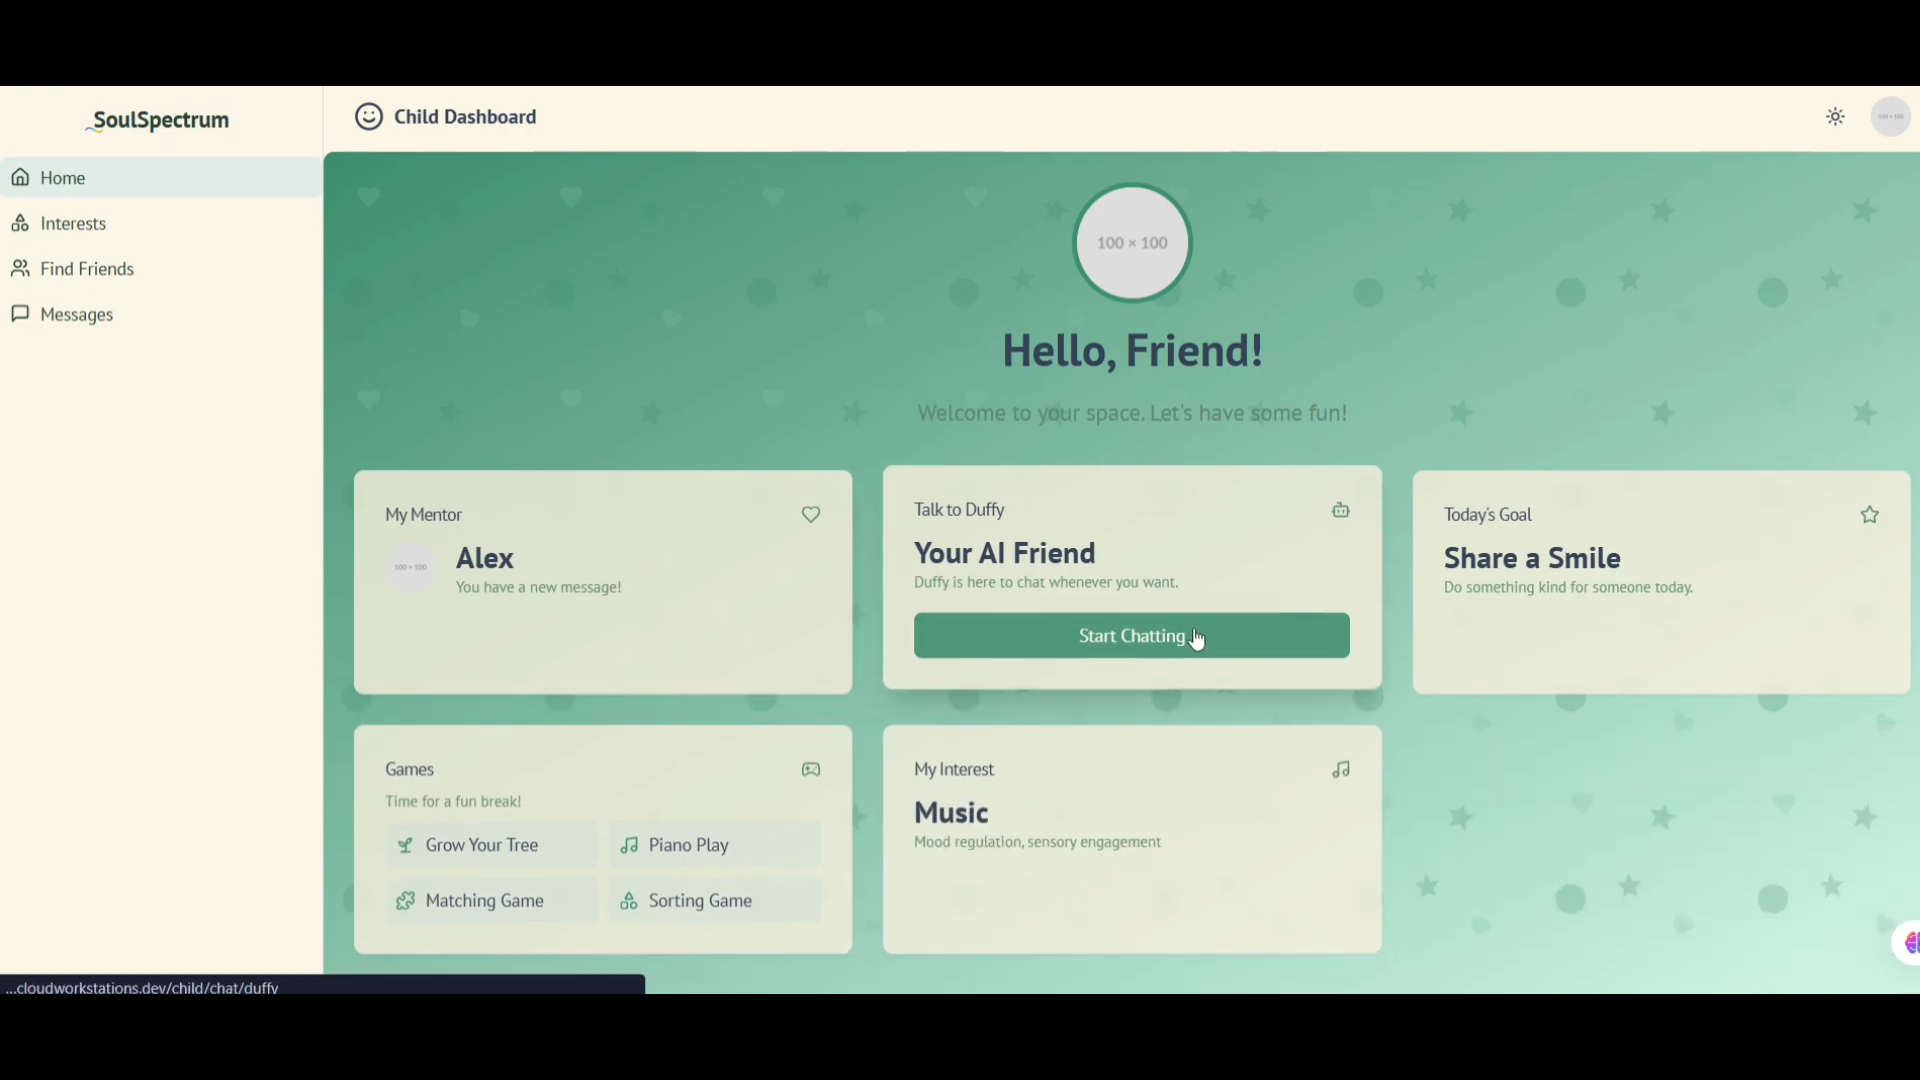Open Interests from the sidebar
1920x1080 pixels.
click(72, 224)
